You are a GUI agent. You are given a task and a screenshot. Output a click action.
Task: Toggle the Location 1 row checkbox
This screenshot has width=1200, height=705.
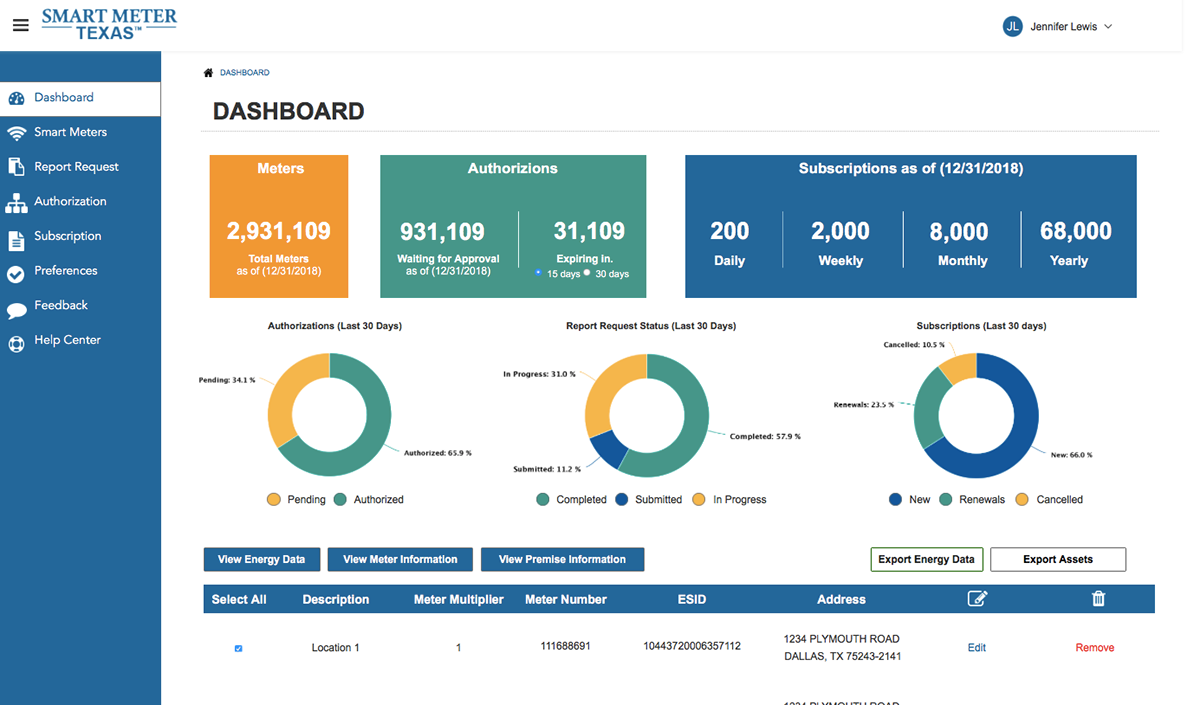(x=238, y=648)
